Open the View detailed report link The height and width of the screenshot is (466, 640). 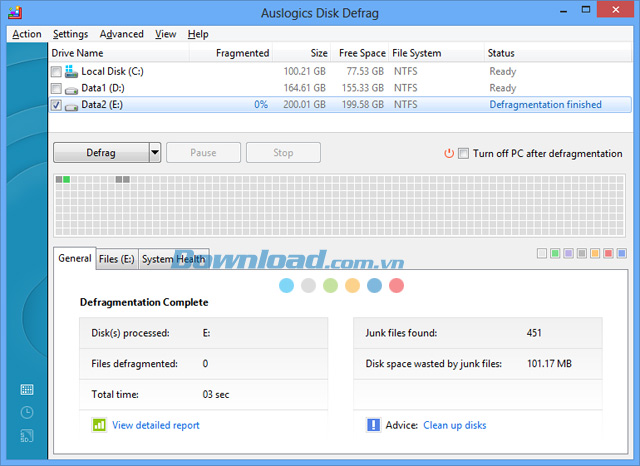pyautogui.click(x=156, y=425)
